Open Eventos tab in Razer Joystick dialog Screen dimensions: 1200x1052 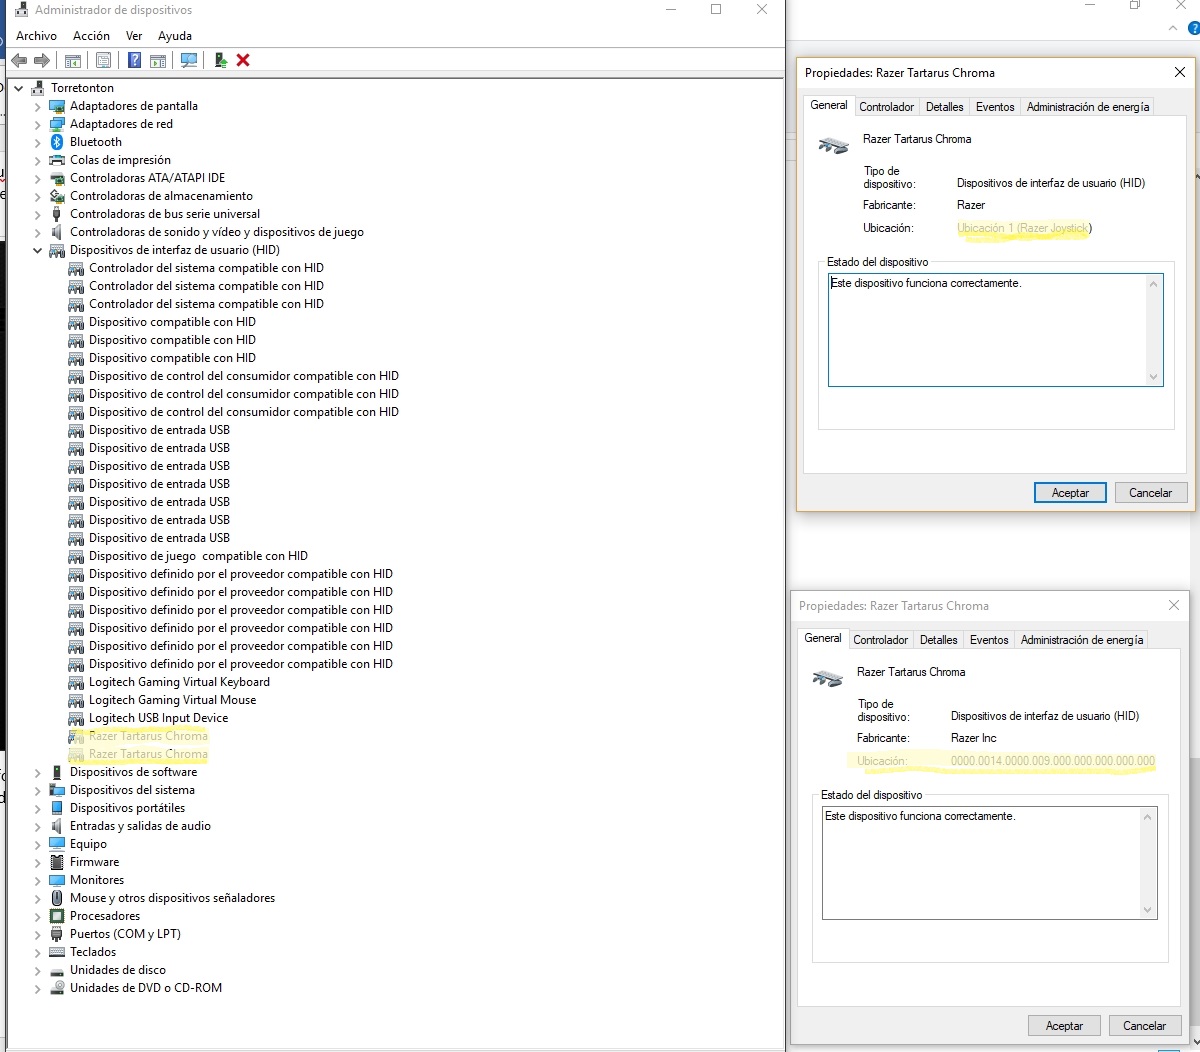[995, 107]
